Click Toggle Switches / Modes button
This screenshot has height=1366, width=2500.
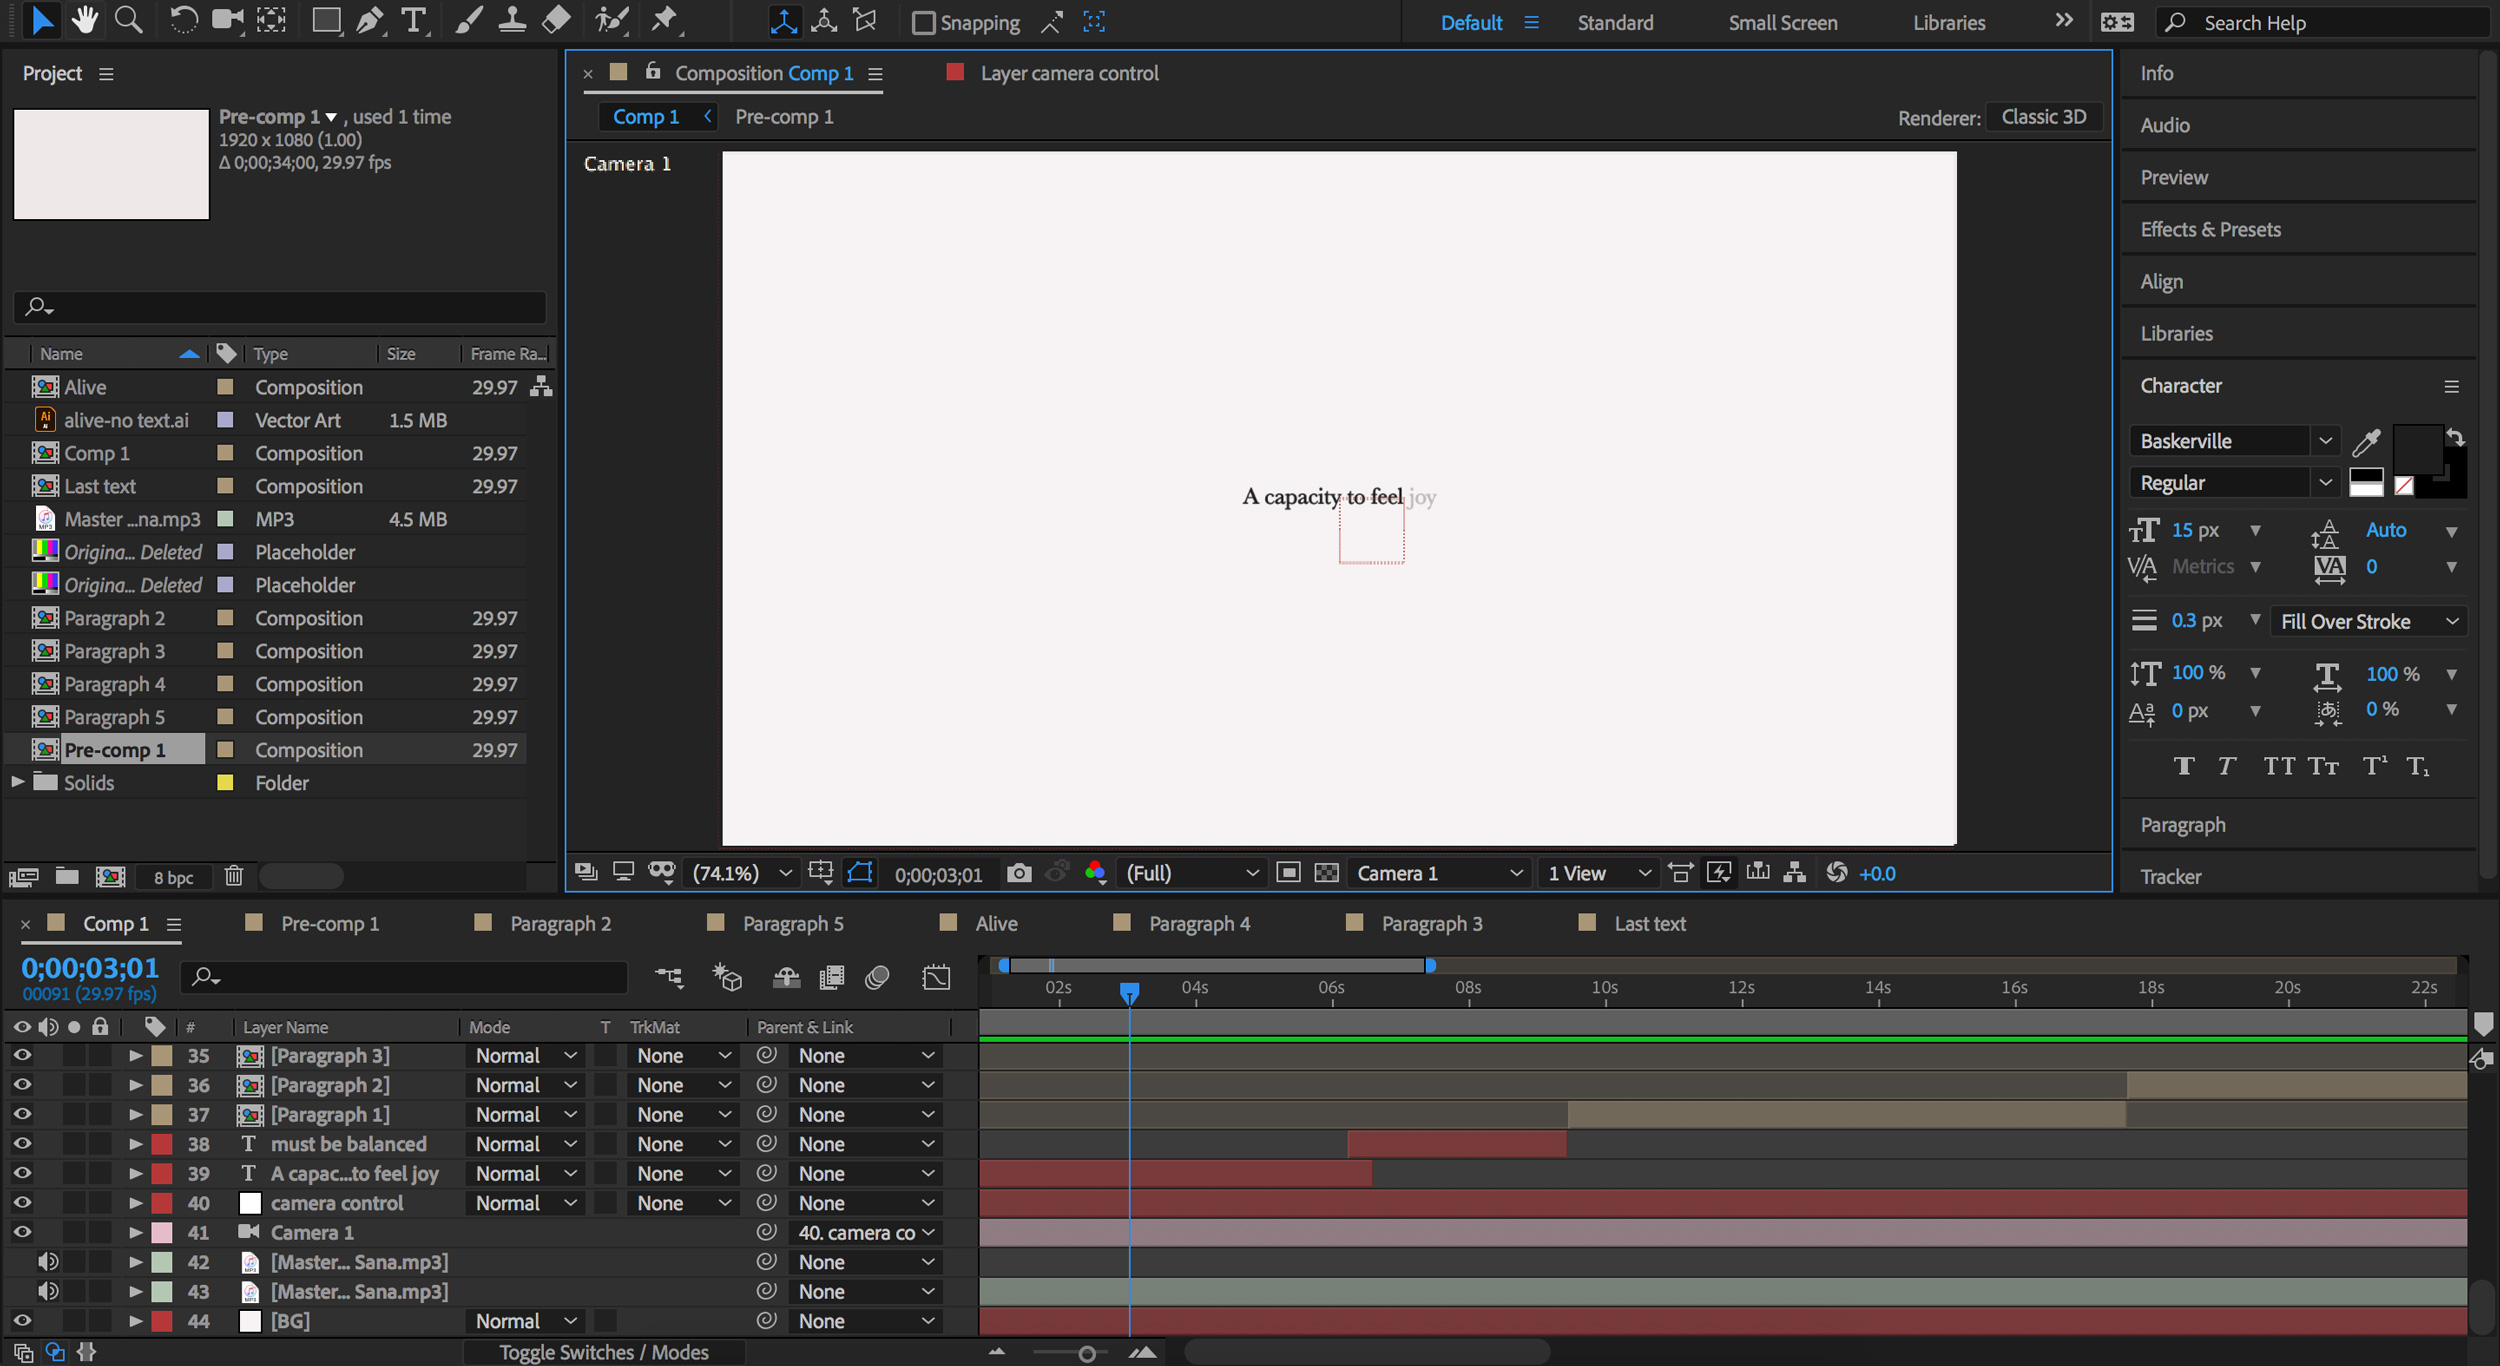603,1352
